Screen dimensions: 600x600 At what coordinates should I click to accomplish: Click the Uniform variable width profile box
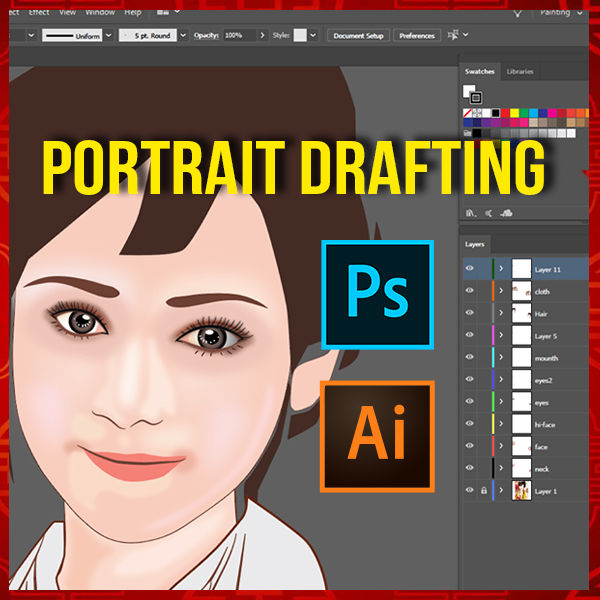pyautogui.click(x=72, y=36)
